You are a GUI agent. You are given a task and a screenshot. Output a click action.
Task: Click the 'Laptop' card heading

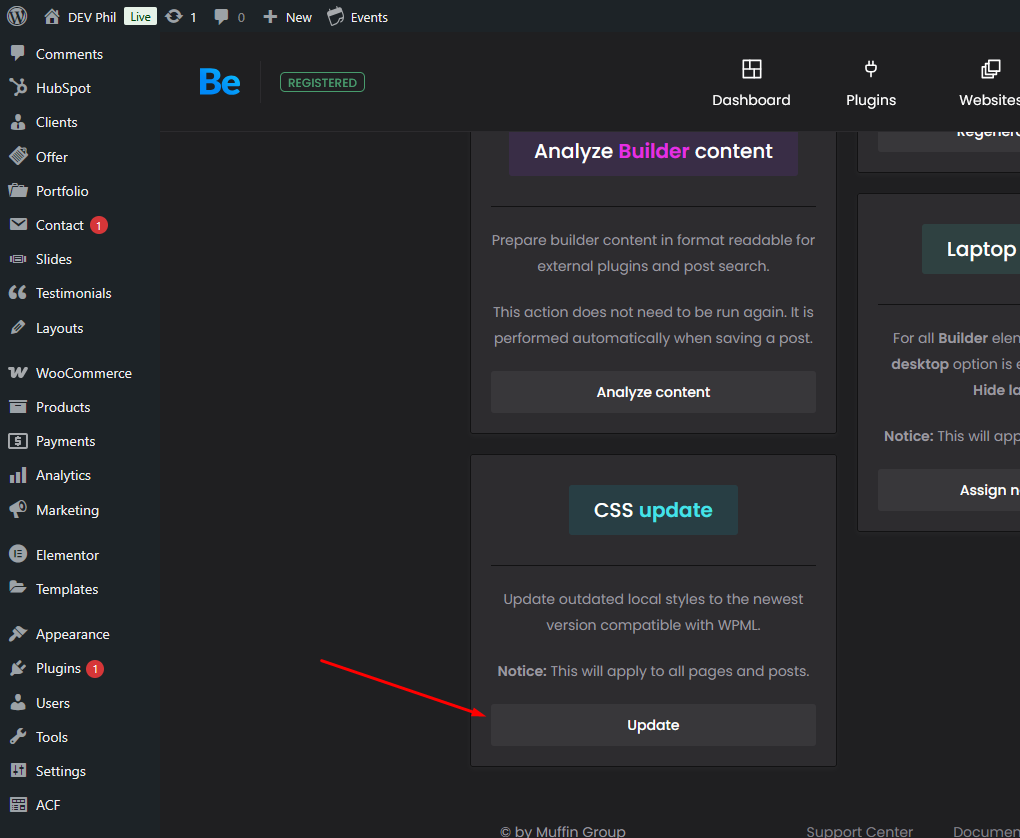pyautogui.click(x=982, y=249)
